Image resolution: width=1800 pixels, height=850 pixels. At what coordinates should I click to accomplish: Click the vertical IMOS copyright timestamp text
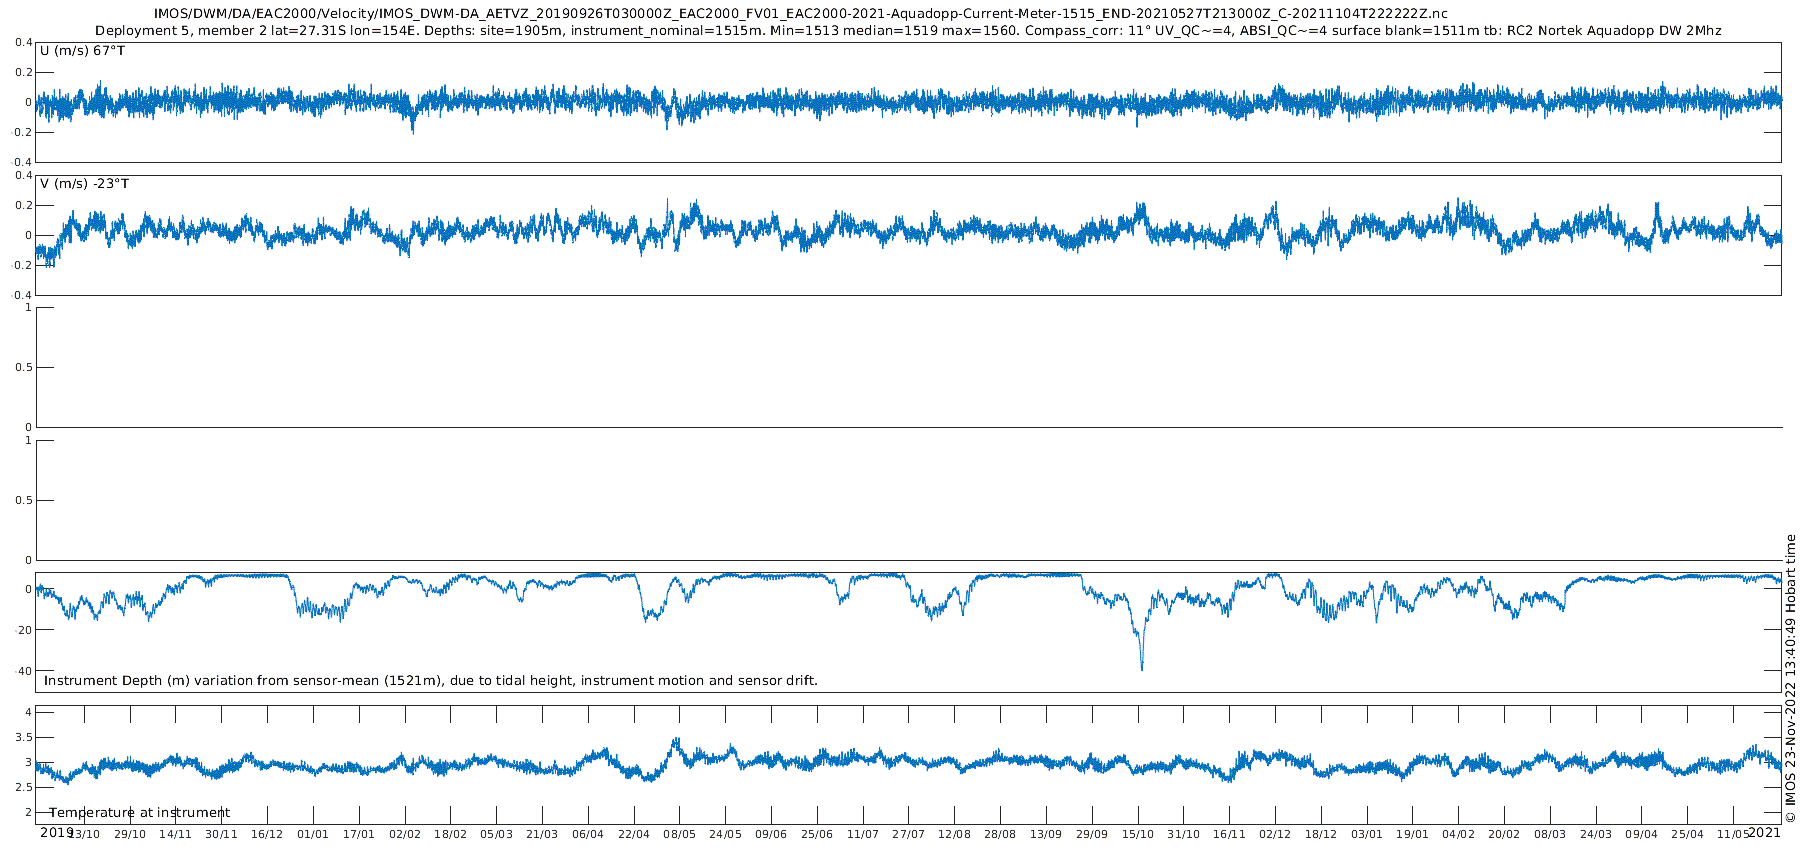tap(1791, 678)
